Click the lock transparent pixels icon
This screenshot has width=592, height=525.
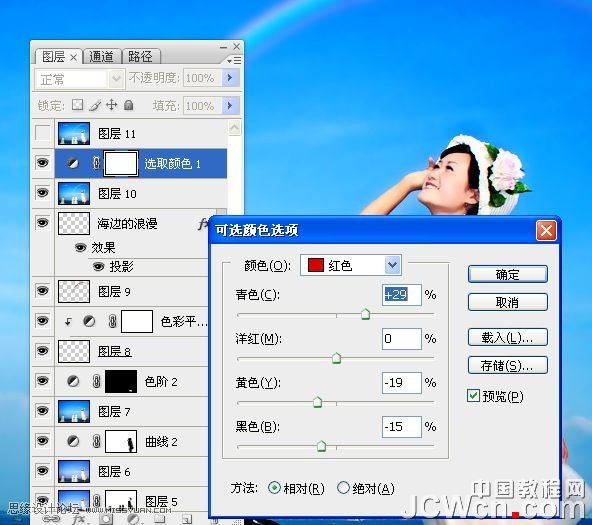click(77, 105)
